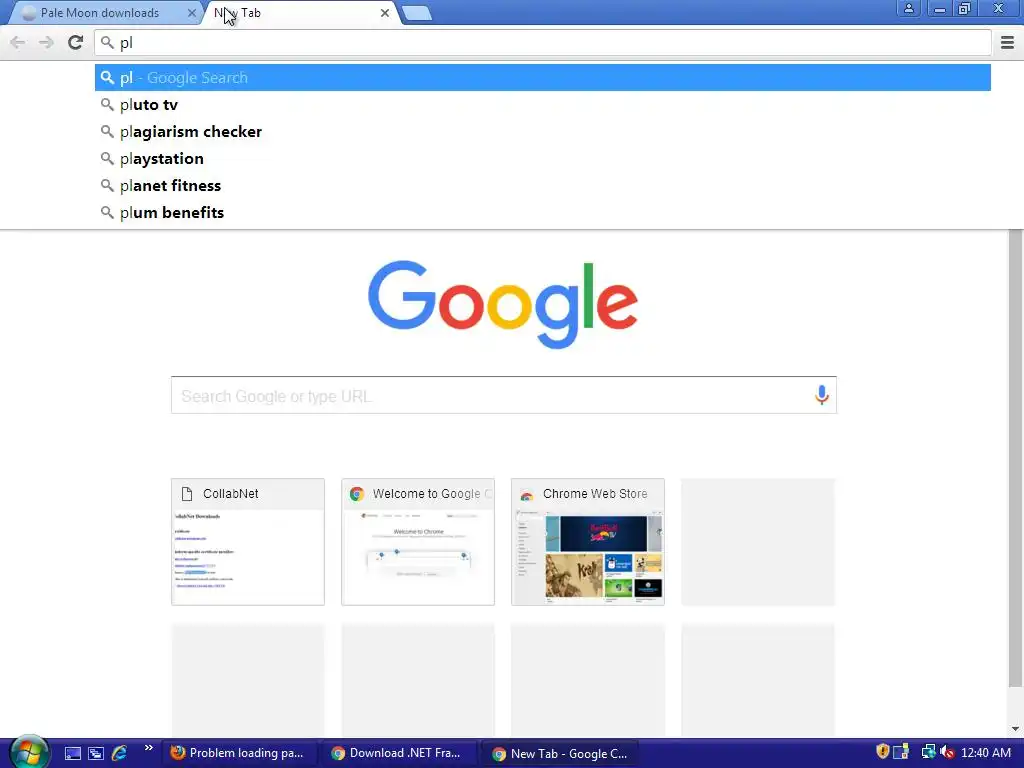The height and width of the screenshot is (768, 1024).
Task: Select the 'planet fitness' suggestion
Action: pos(543,185)
